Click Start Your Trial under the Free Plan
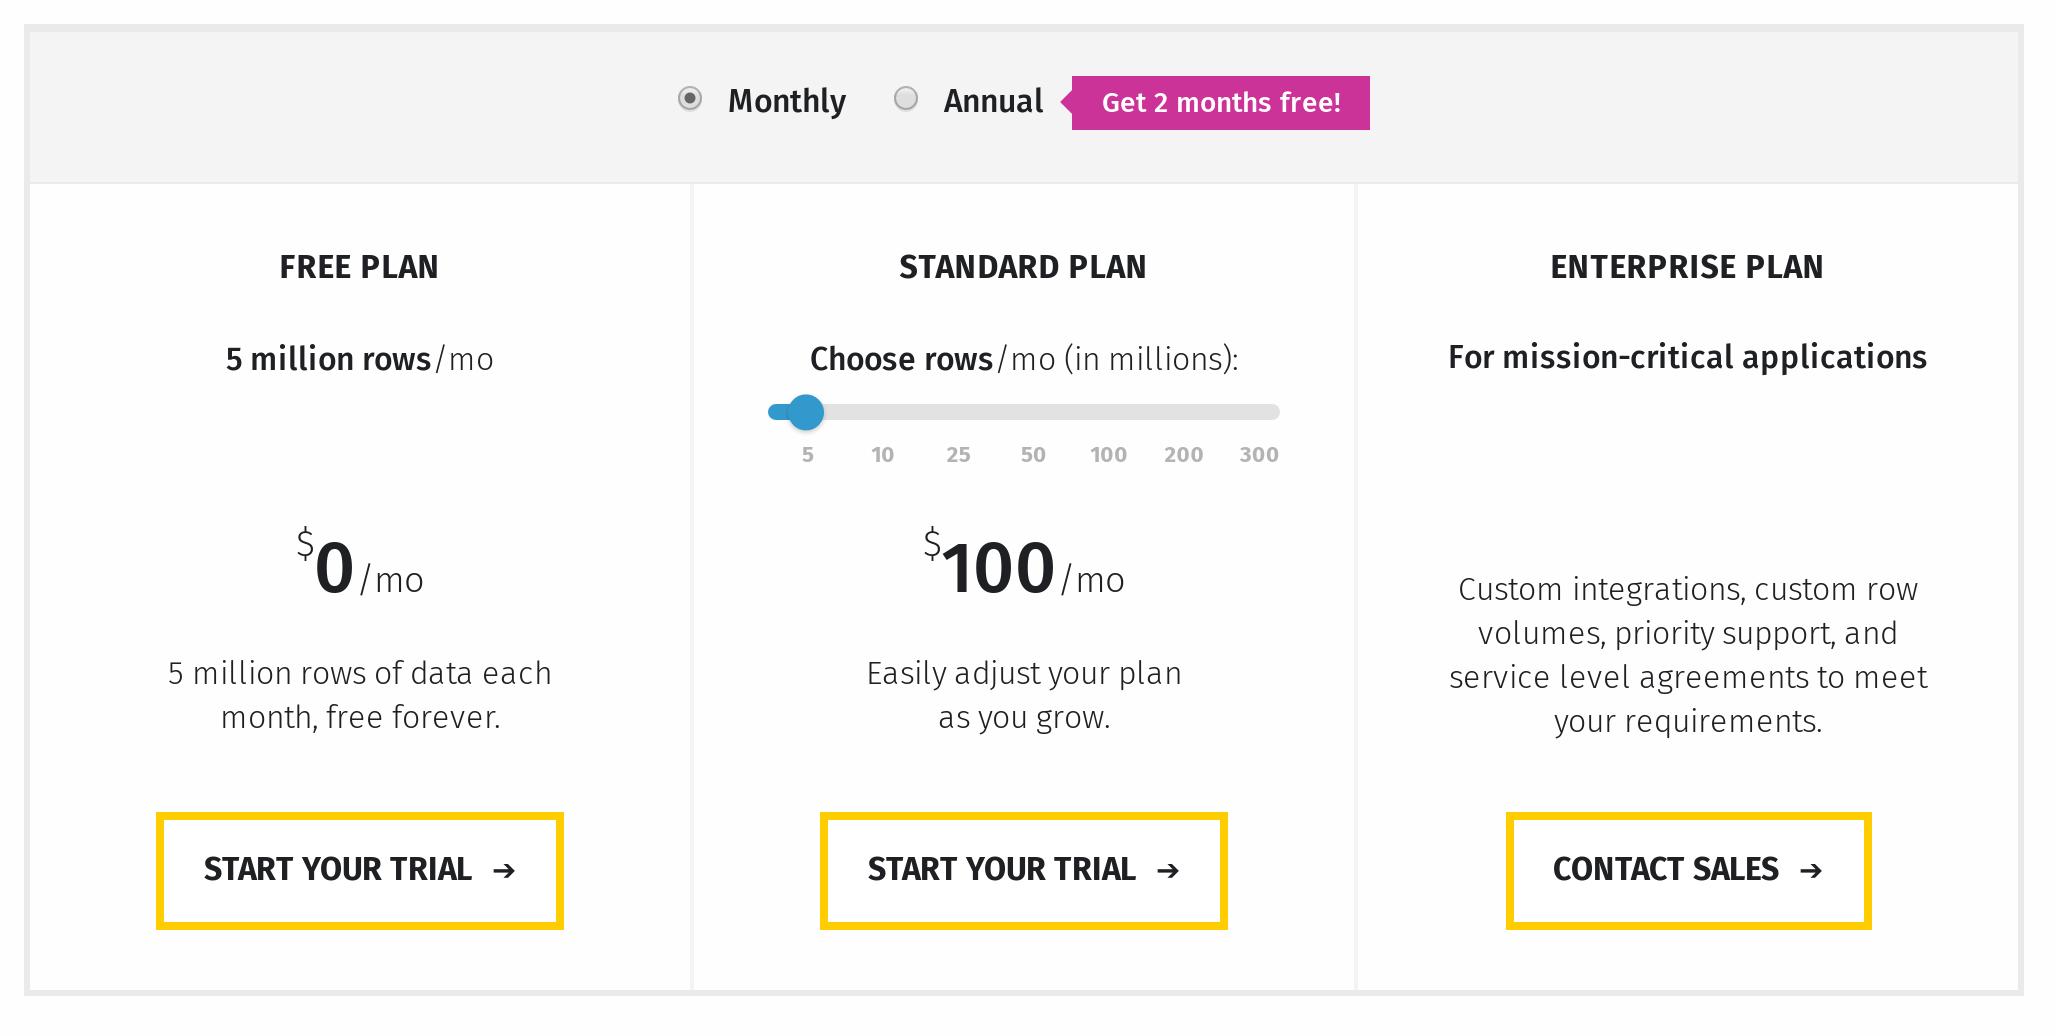 (359, 870)
